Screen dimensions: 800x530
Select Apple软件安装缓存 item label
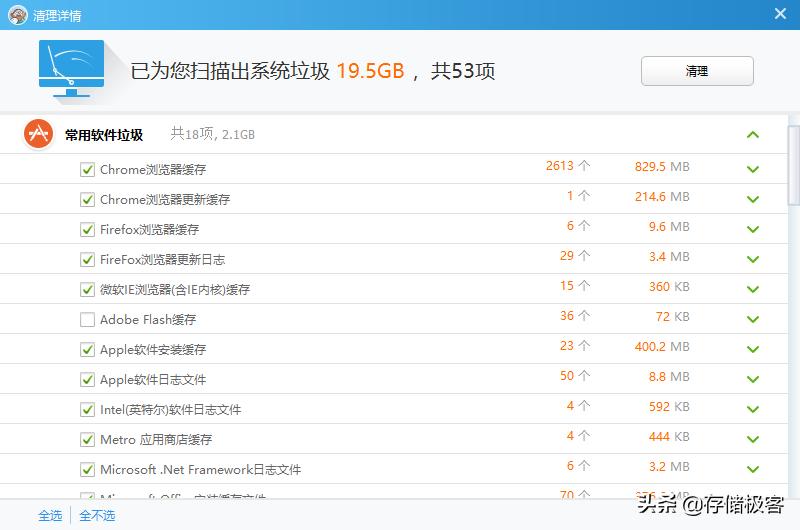153,349
